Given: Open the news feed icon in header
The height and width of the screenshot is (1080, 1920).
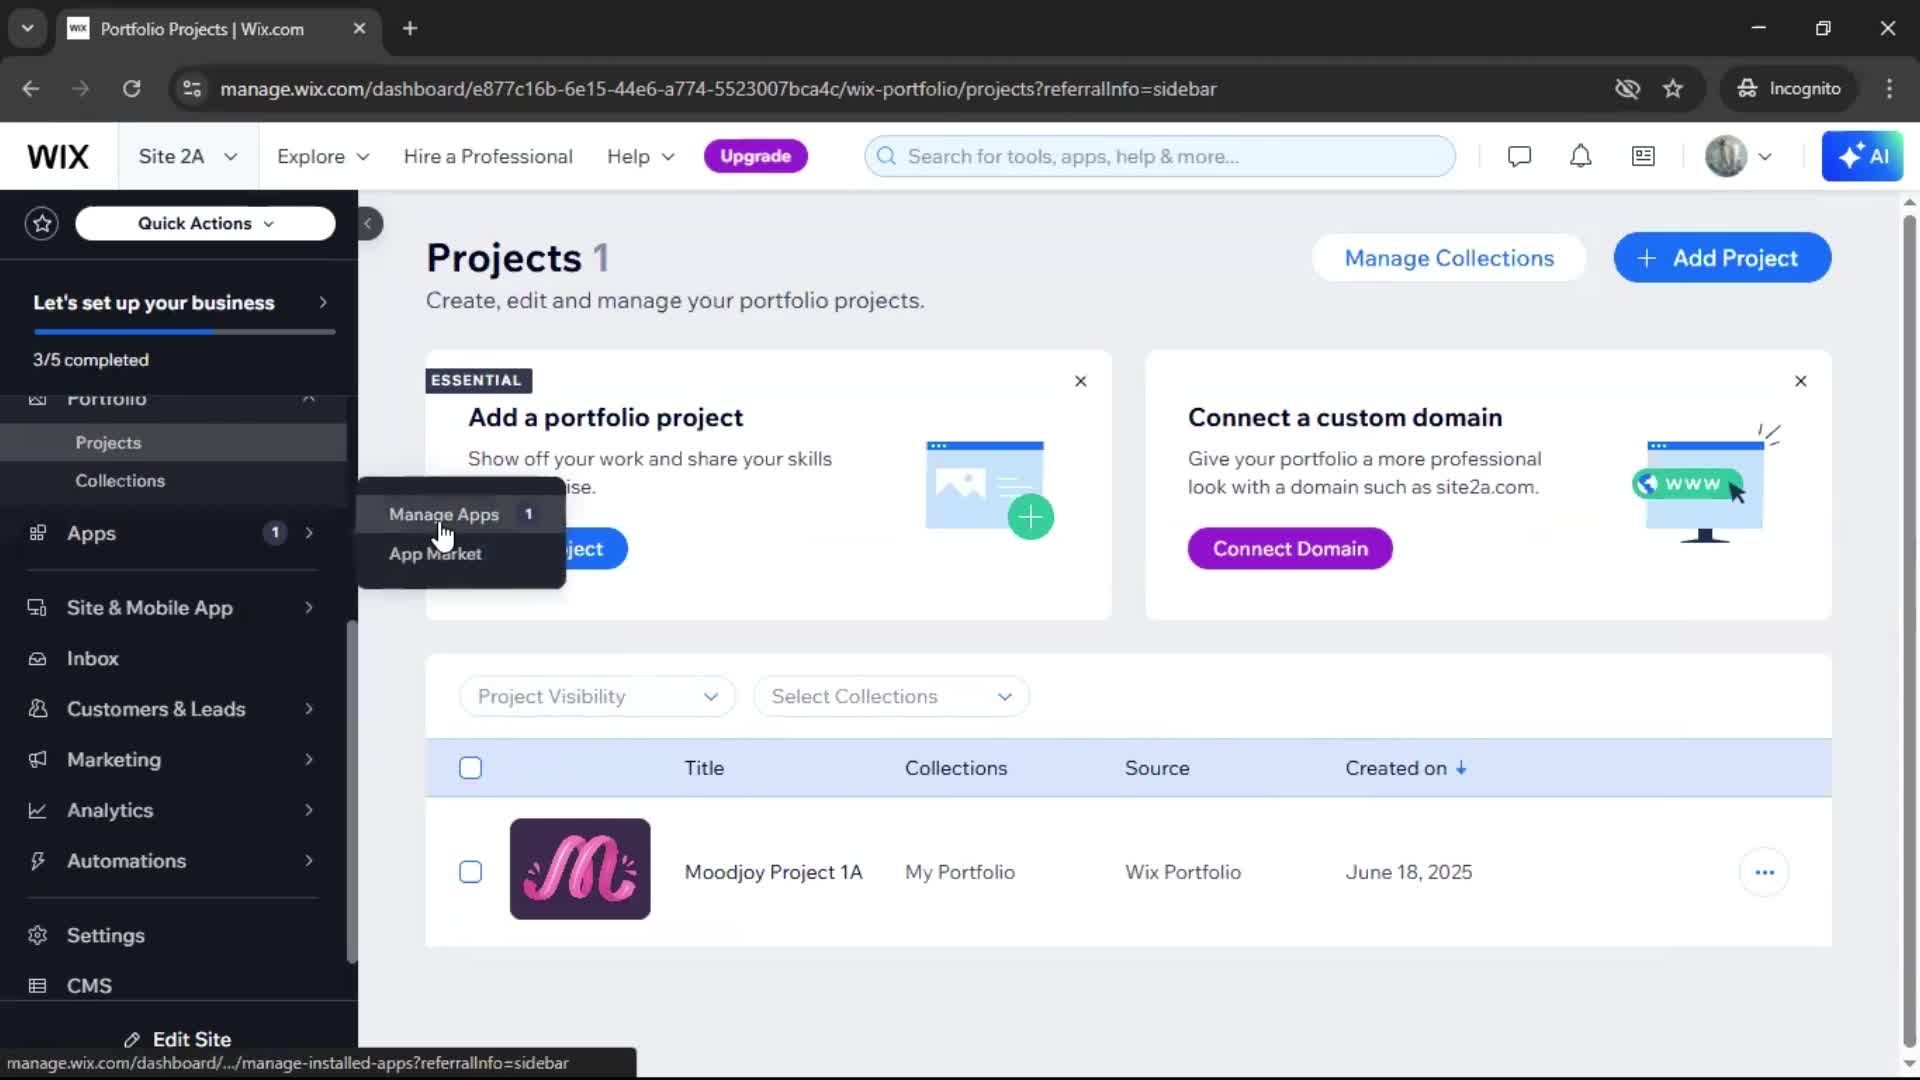Looking at the screenshot, I should coord(1643,156).
